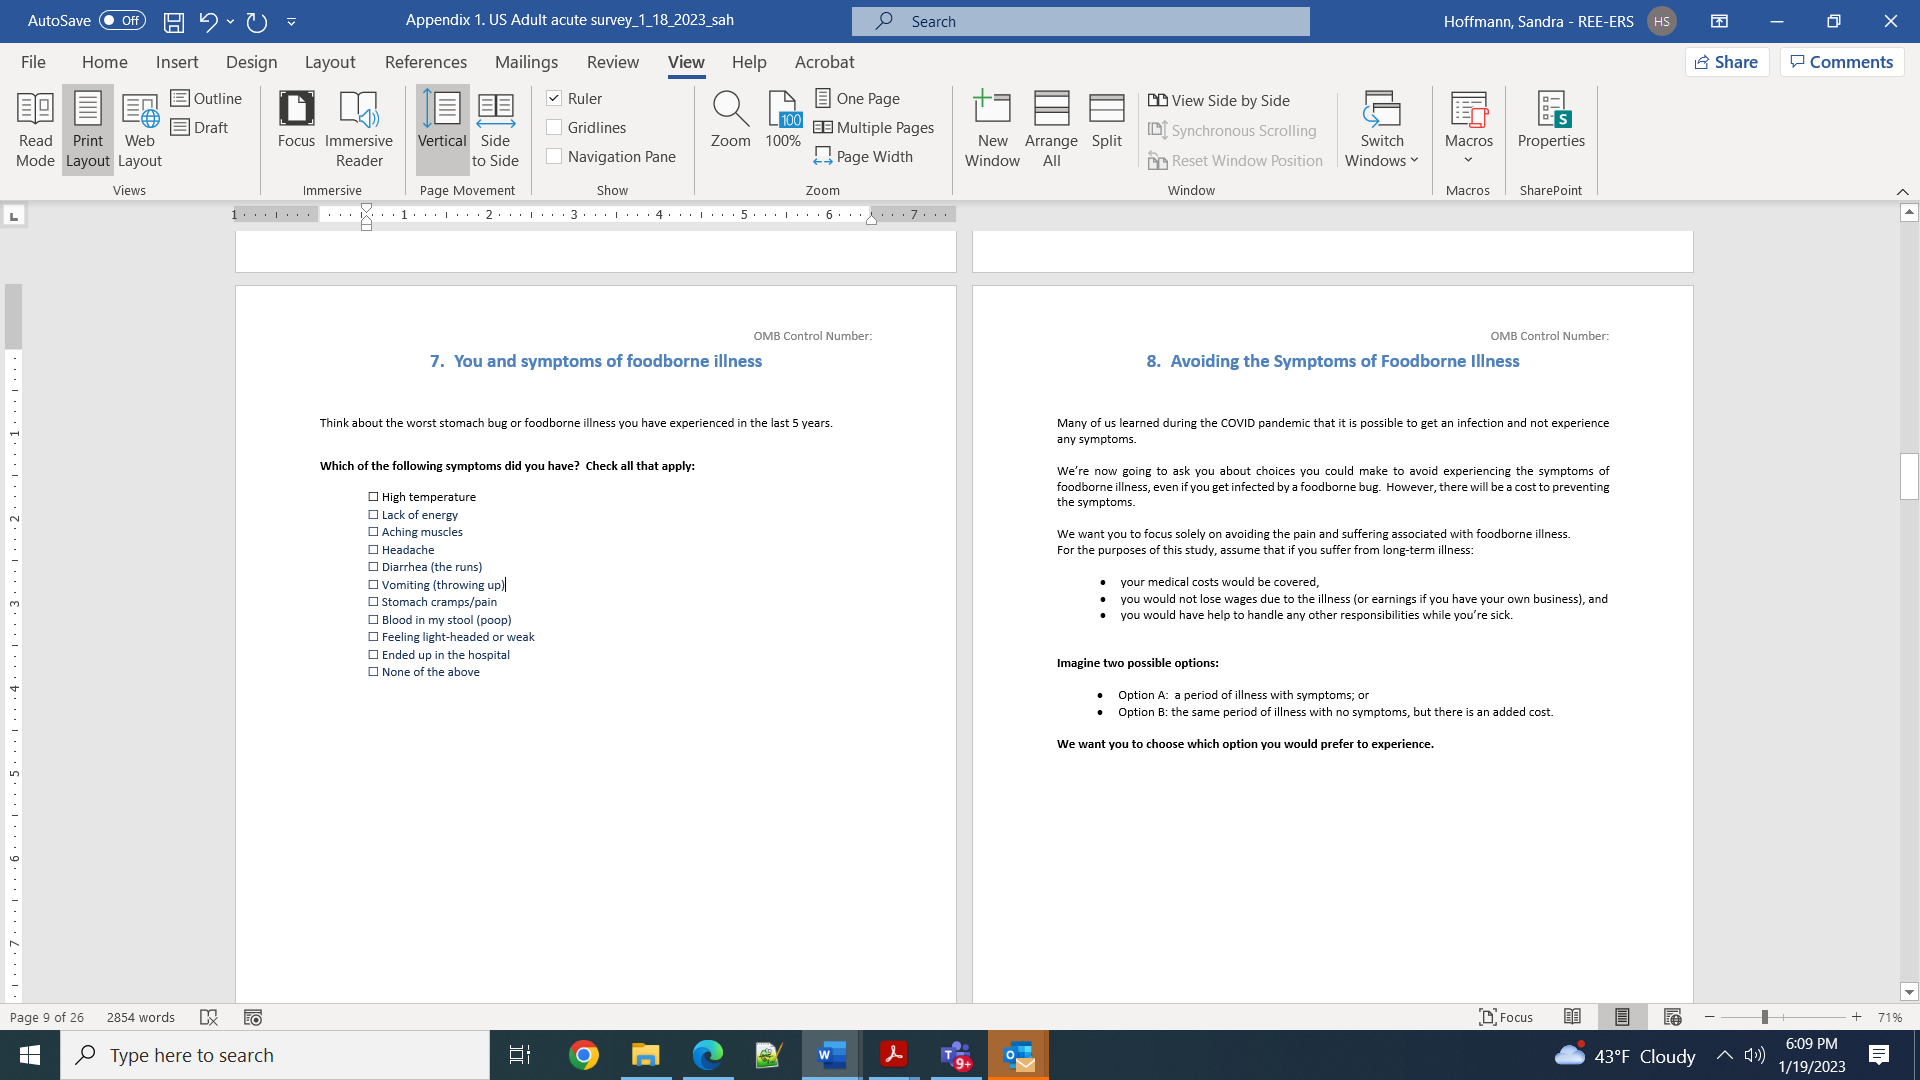Enable the Gridlines checkbox
This screenshot has width=1920, height=1080.
click(x=554, y=127)
